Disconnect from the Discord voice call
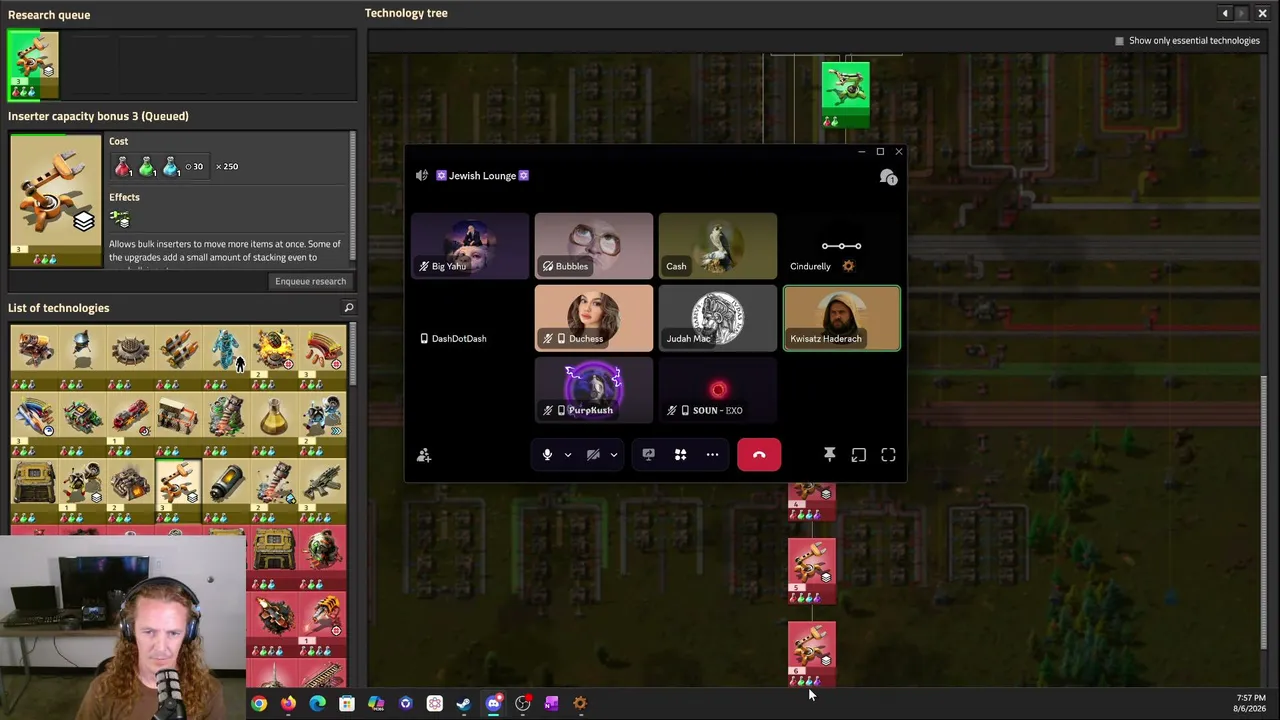This screenshot has height=720, width=1280. [x=759, y=455]
